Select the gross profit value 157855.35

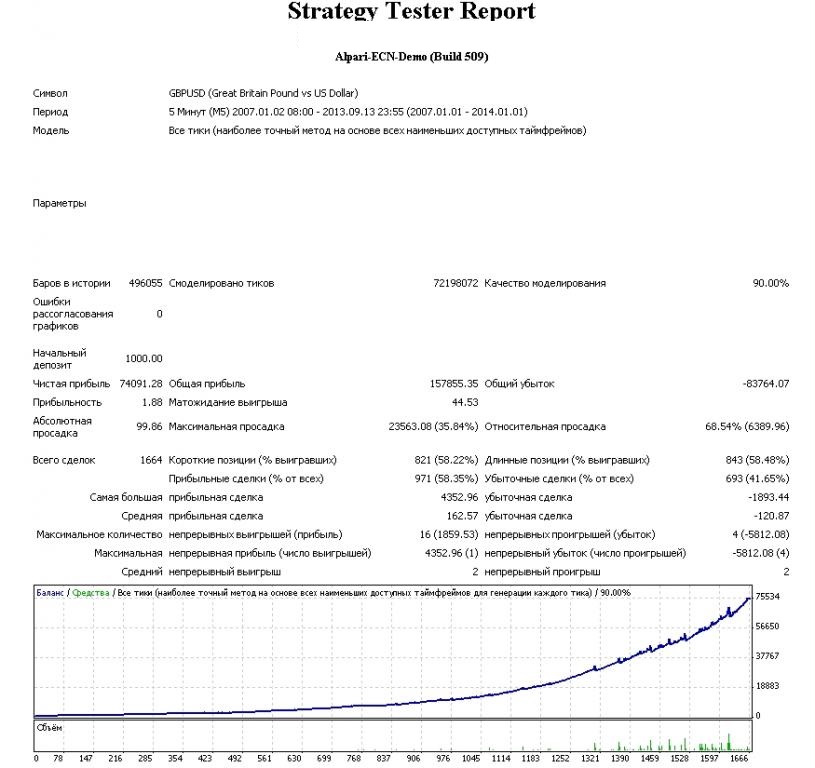(x=454, y=384)
